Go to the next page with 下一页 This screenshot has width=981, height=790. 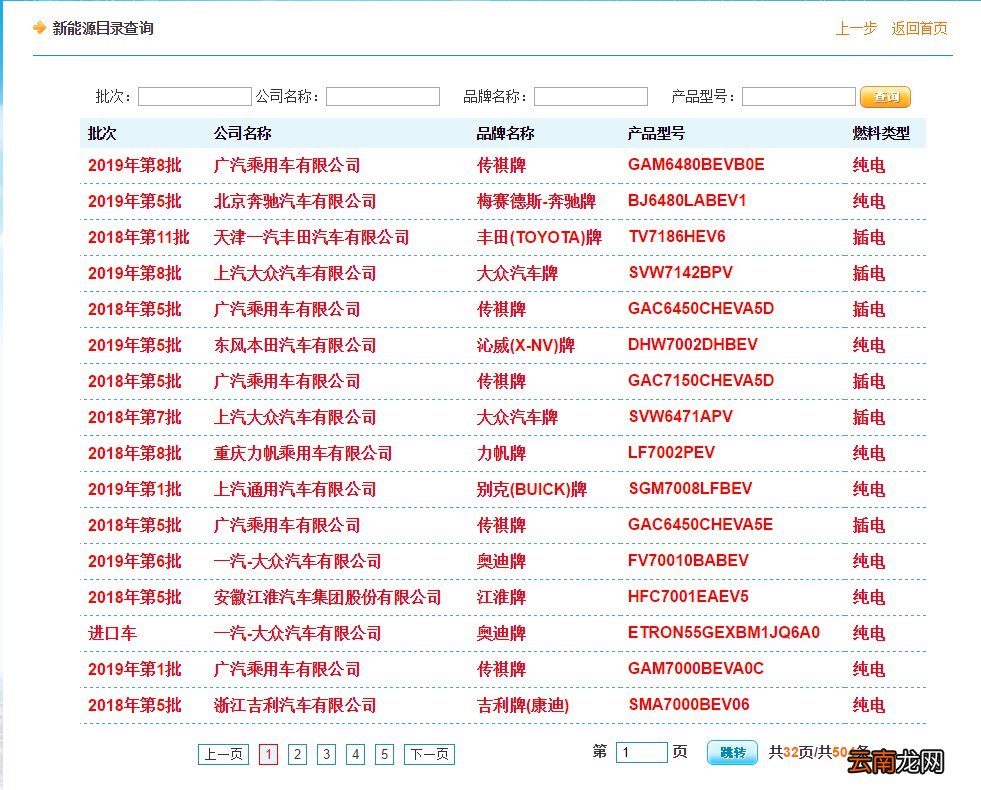pyautogui.click(x=429, y=754)
